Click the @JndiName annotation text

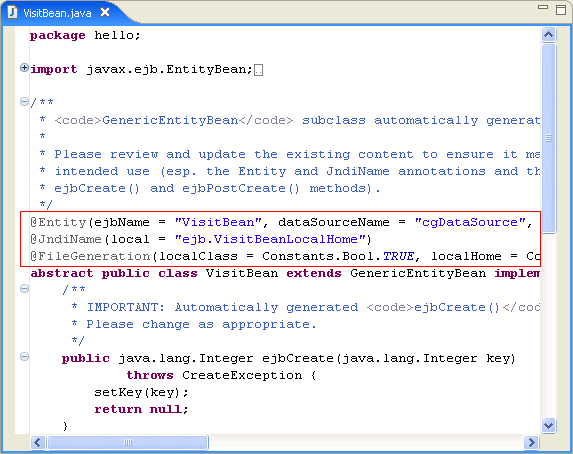[66, 239]
